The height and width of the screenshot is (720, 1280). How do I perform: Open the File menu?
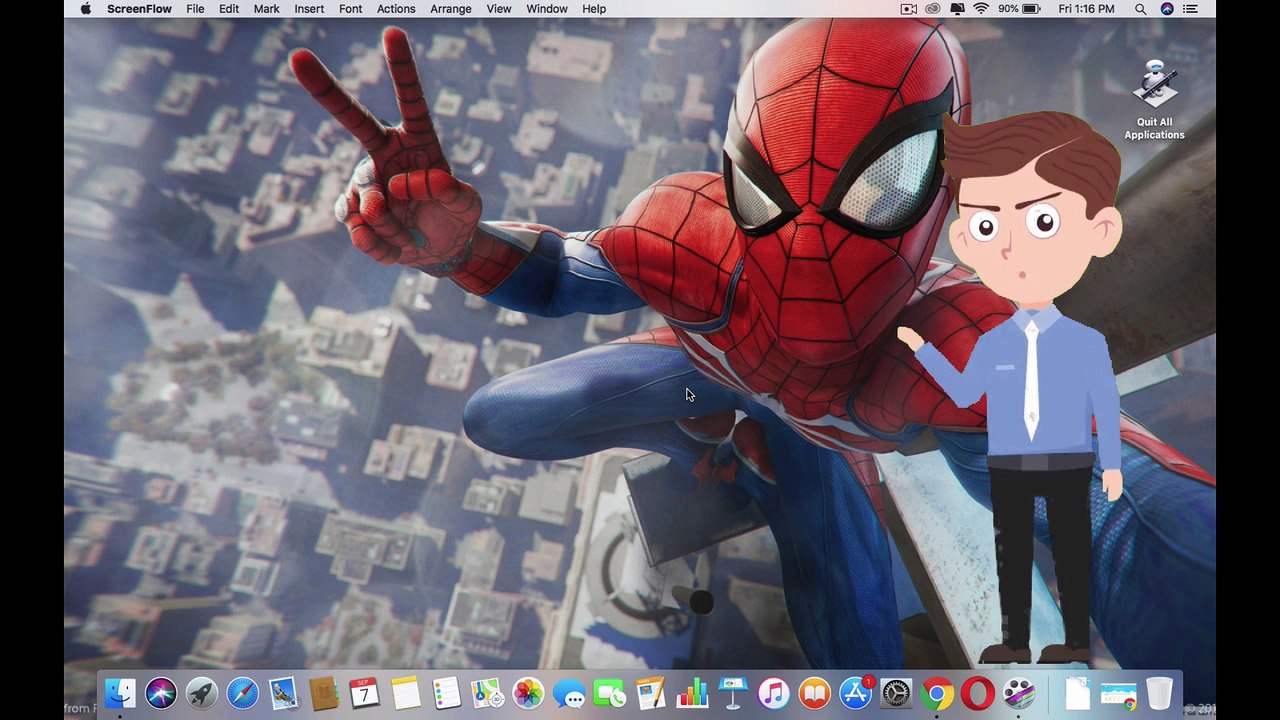pyautogui.click(x=195, y=9)
